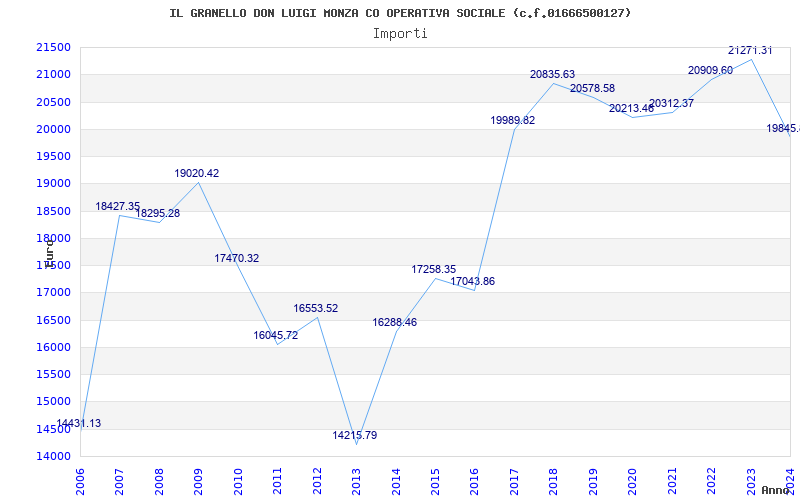800x500 pixels.
Task: Click the Euro y-axis label
Action: [x=49, y=253]
